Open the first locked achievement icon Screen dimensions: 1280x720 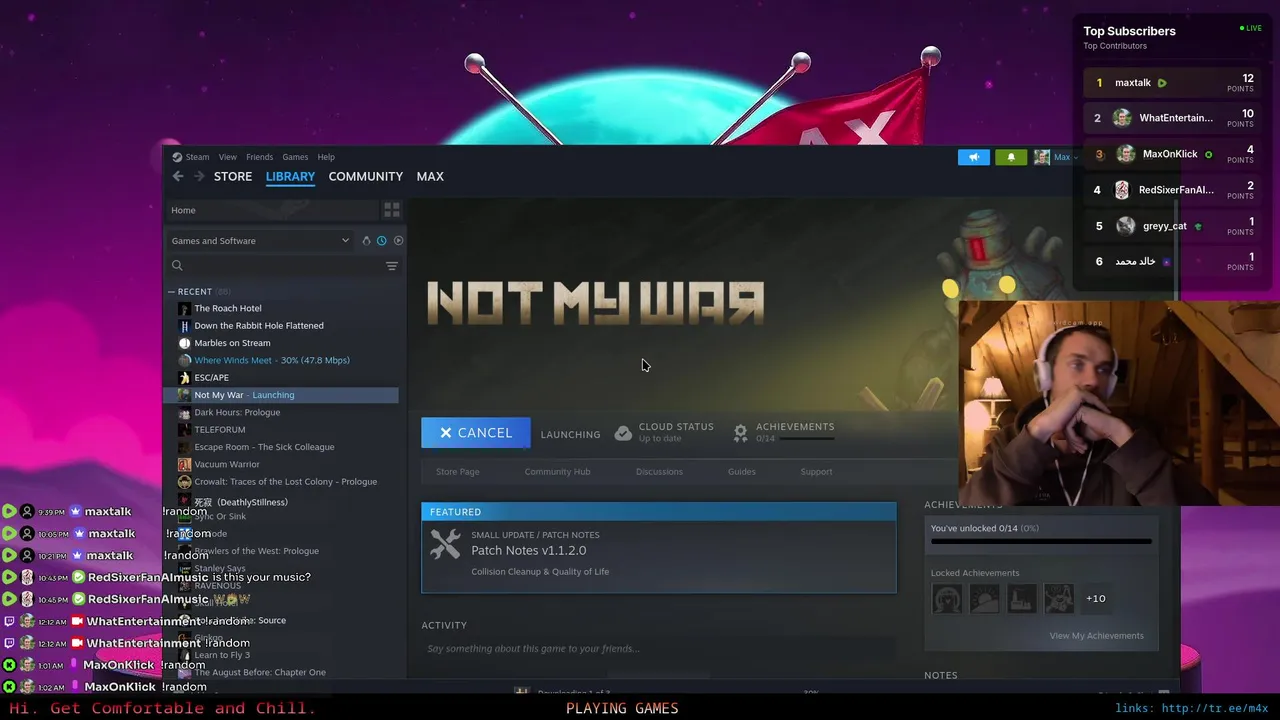tap(947, 599)
